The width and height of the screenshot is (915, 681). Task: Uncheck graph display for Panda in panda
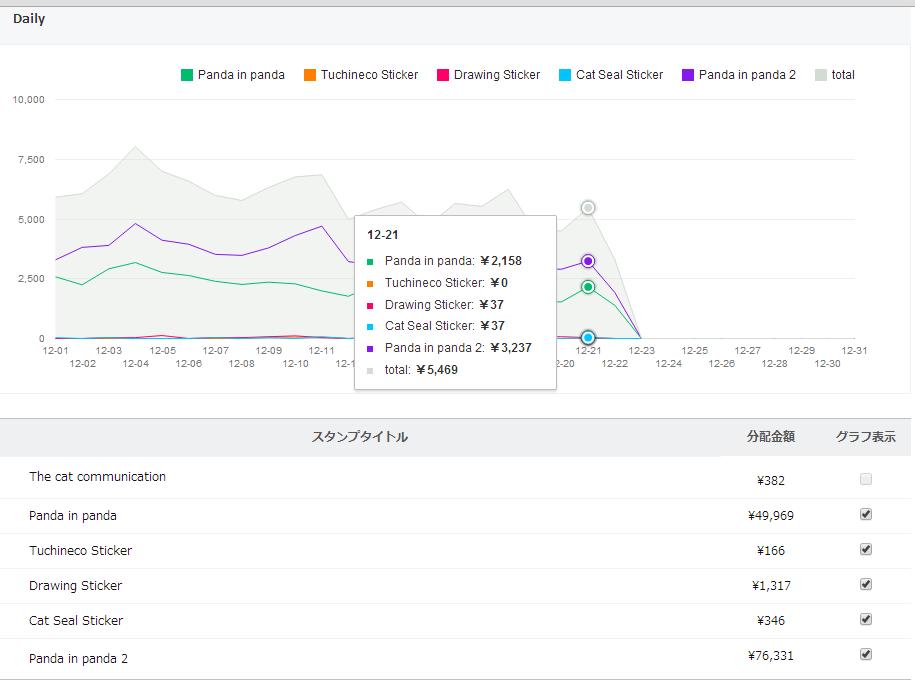pyautogui.click(x=866, y=514)
